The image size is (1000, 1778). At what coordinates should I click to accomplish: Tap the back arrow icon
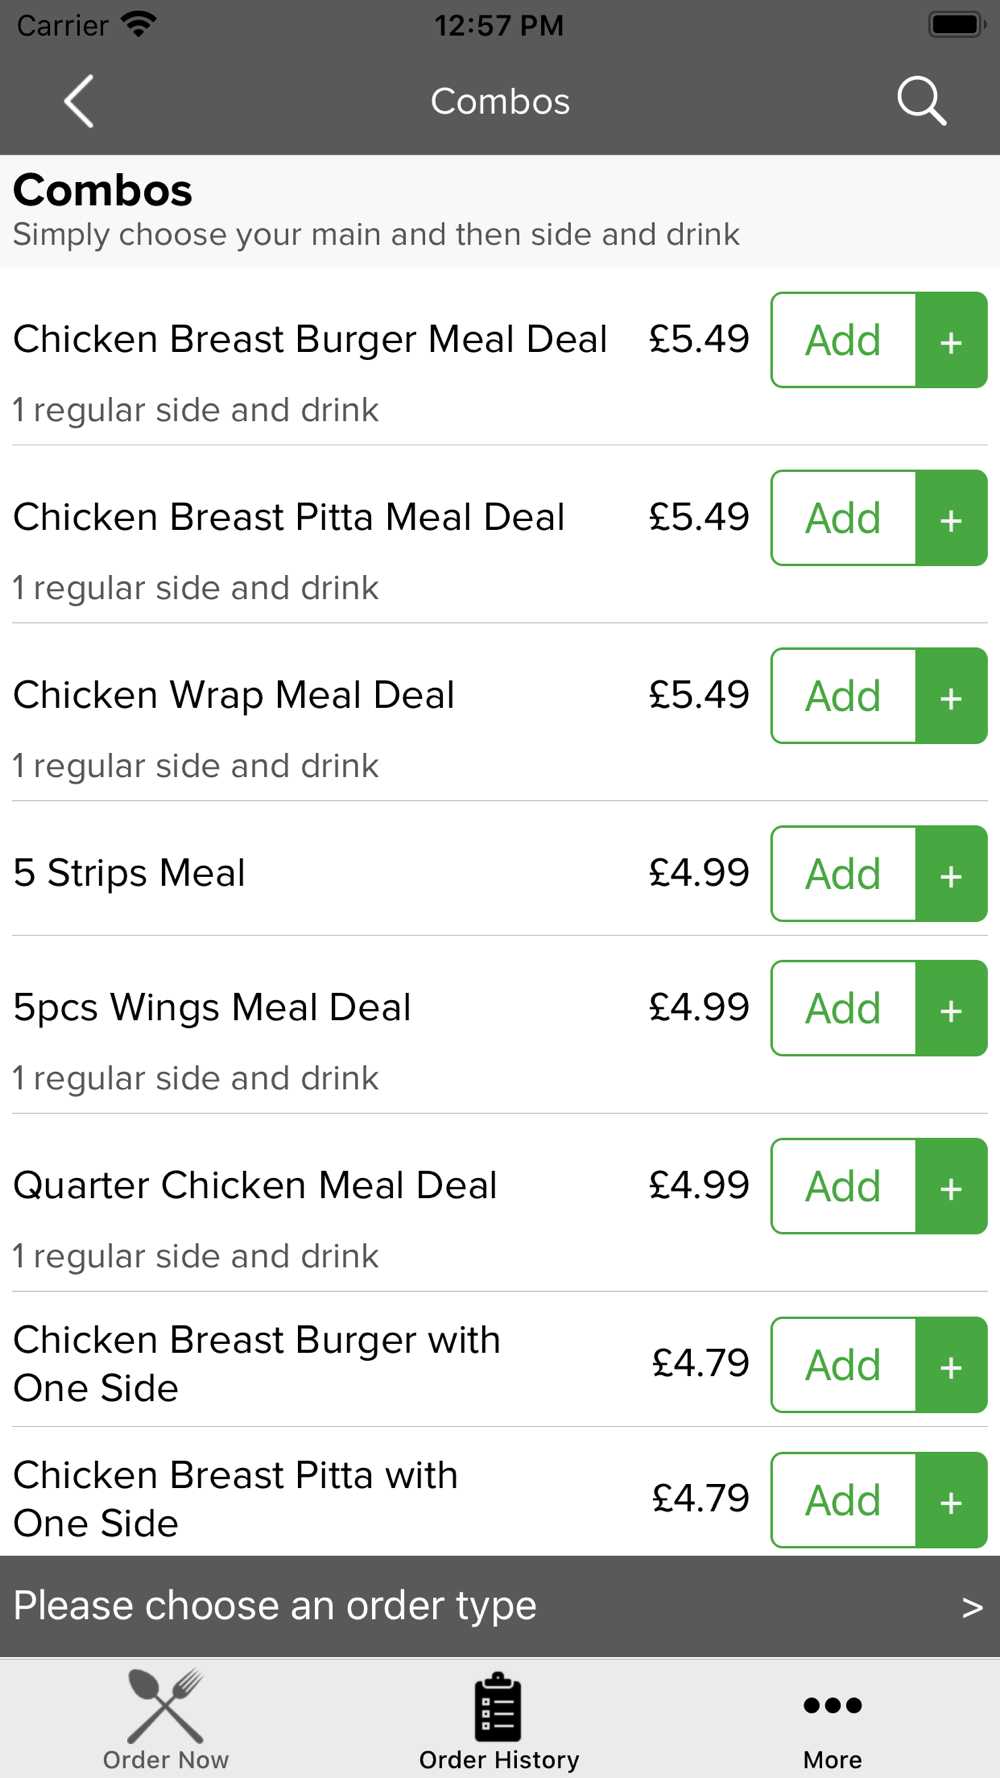(79, 101)
